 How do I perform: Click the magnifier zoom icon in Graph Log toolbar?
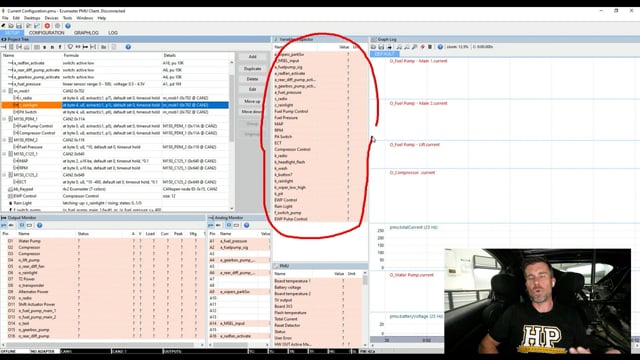click(x=415, y=47)
